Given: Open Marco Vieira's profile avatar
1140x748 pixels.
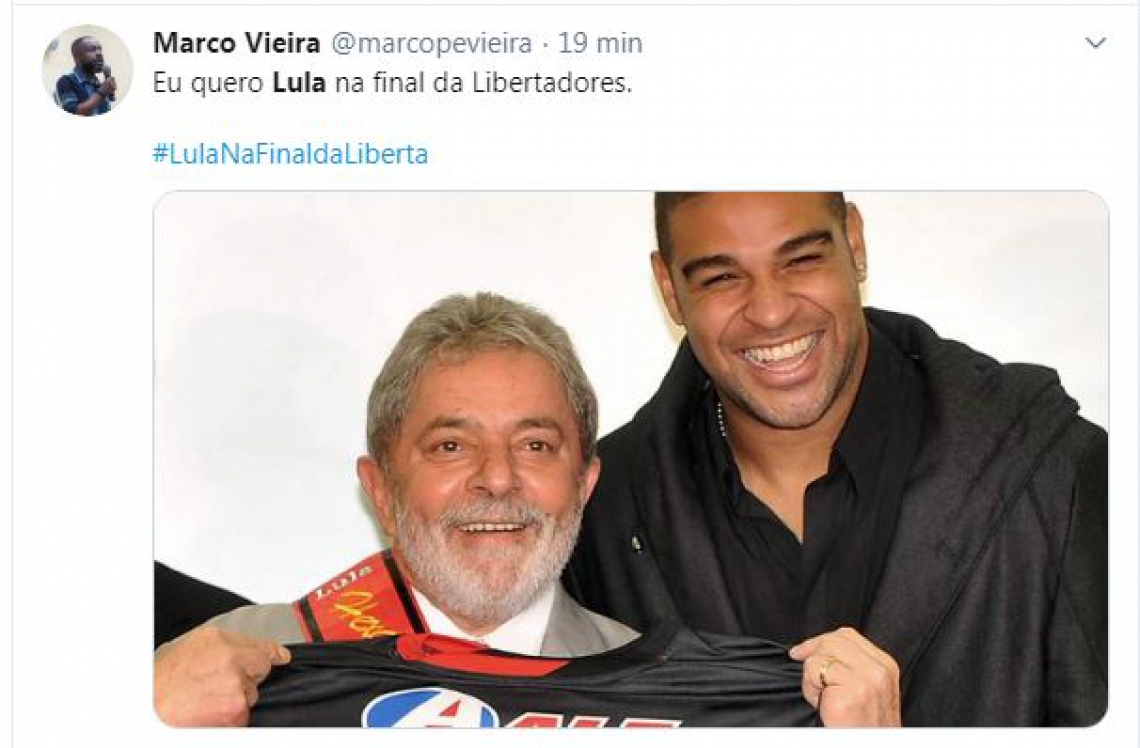Looking at the screenshot, I should [x=87, y=71].
